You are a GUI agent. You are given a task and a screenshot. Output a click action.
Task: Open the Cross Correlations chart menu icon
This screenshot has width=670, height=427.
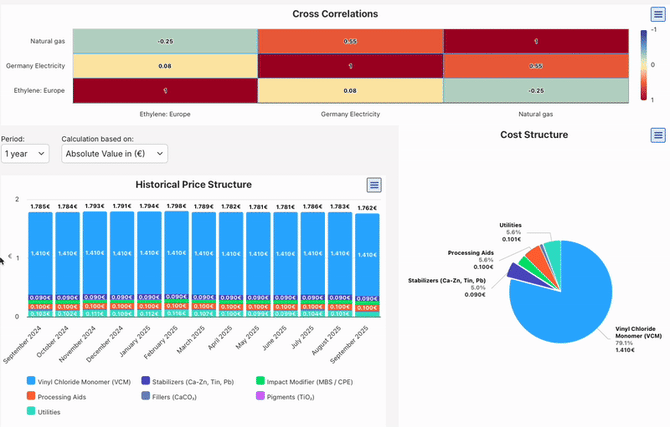click(x=657, y=14)
